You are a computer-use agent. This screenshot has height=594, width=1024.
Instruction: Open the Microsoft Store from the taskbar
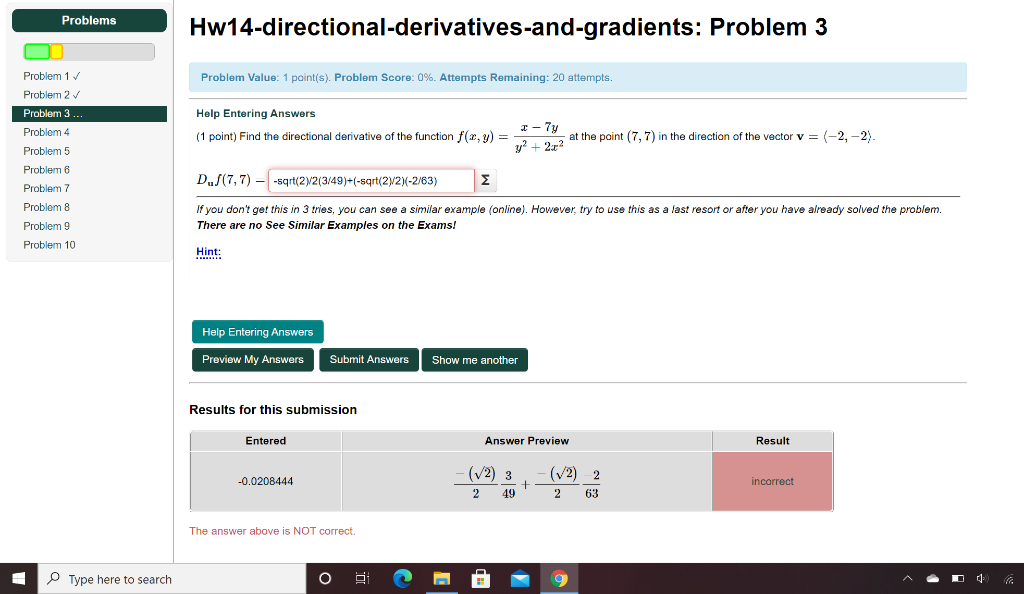481,578
